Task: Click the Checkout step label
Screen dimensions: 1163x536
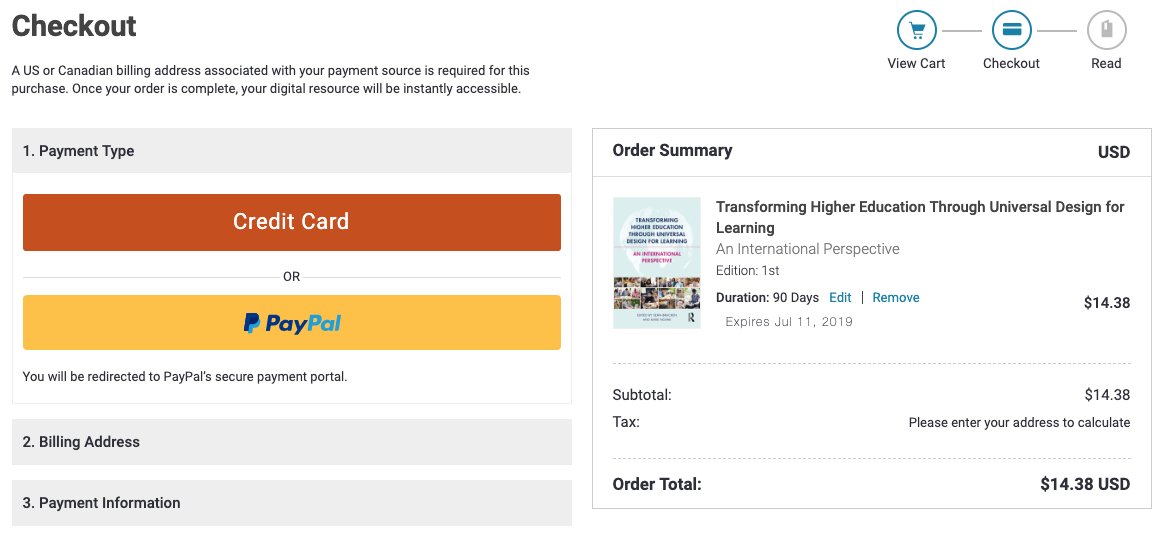Action: coord(1011,63)
